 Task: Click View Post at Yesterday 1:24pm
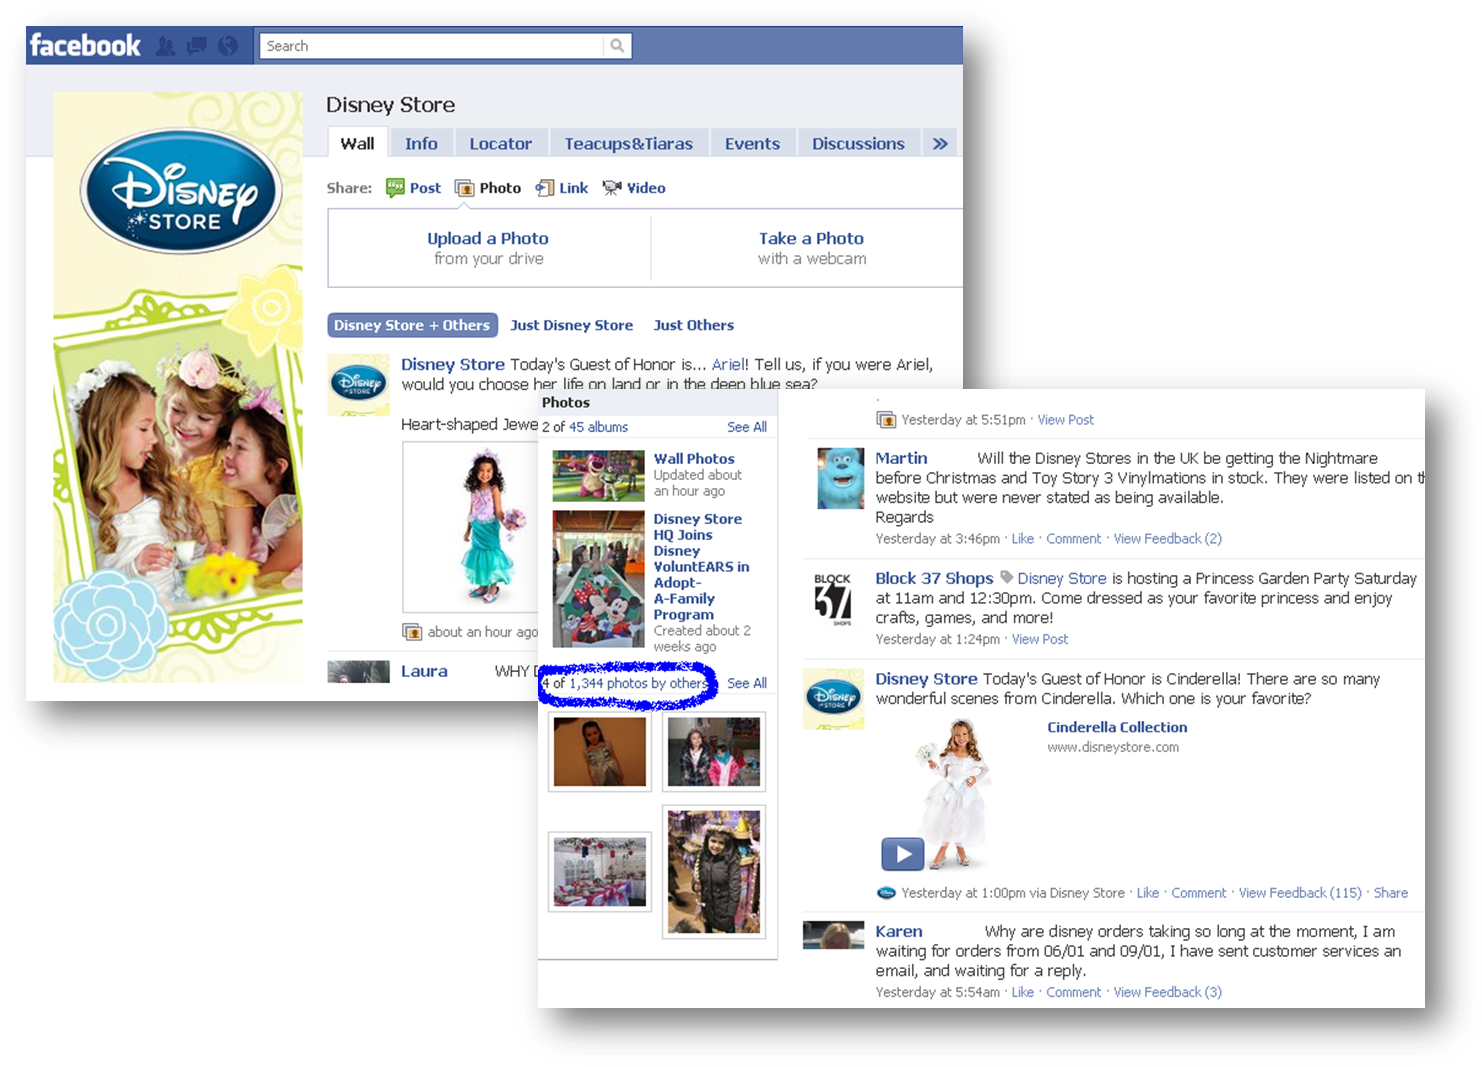pos(1040,639)
